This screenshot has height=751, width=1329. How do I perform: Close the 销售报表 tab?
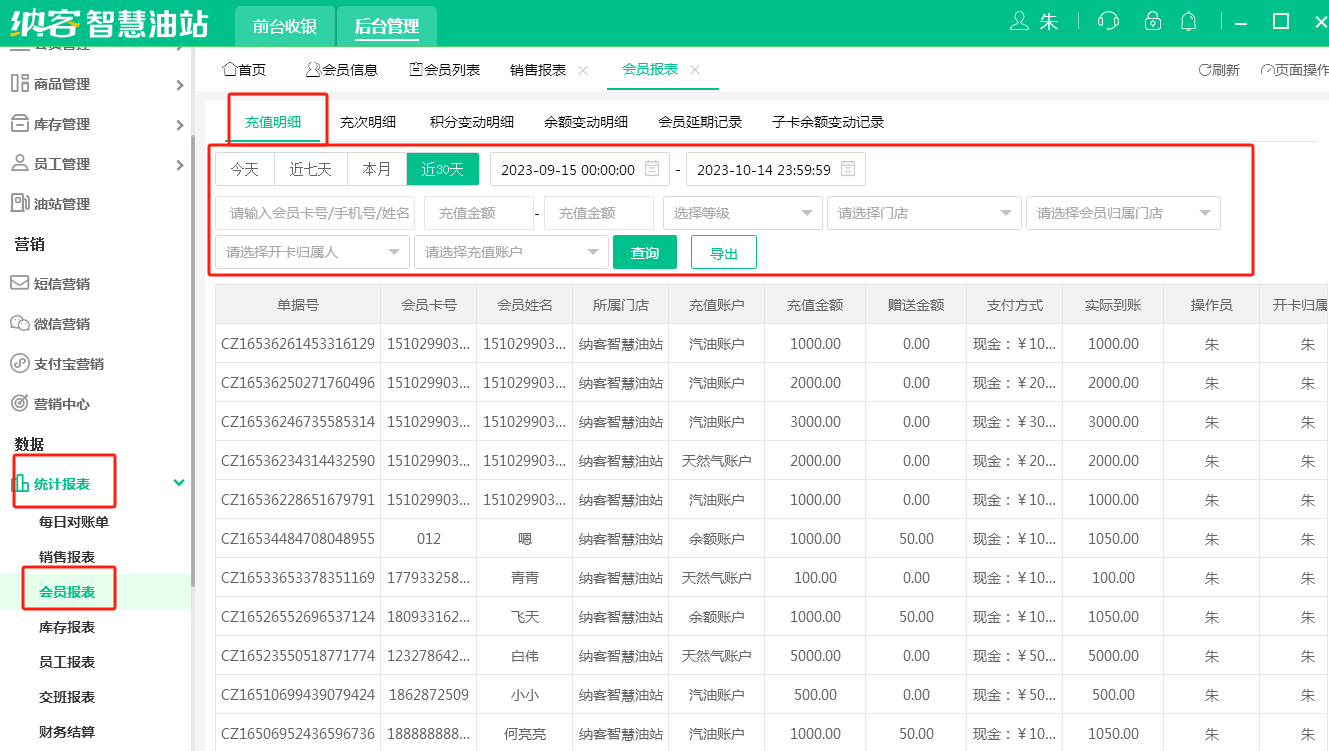tap(583, 70)
